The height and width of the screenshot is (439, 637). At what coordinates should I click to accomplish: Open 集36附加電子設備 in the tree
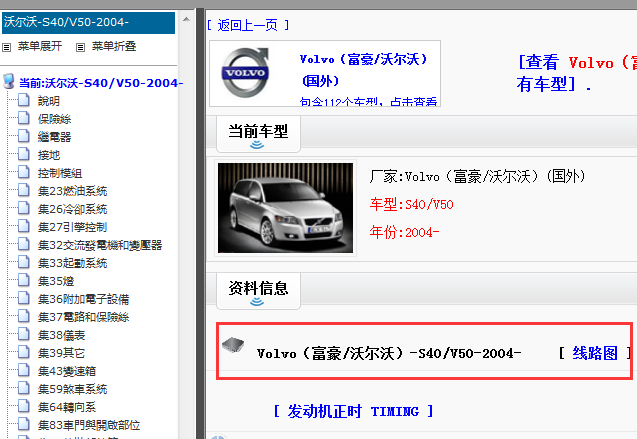(83, 299)
